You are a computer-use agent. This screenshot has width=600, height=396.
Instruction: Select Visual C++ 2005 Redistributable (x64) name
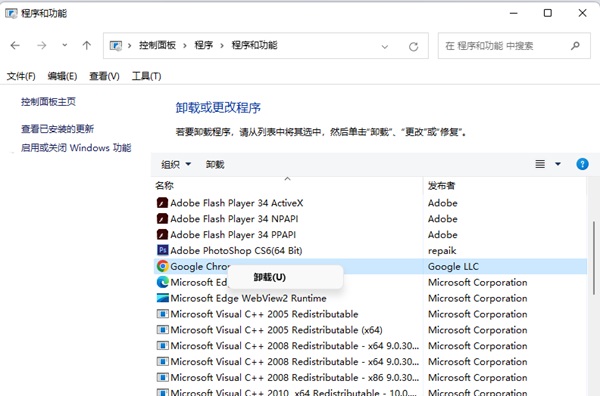(276, 330)
